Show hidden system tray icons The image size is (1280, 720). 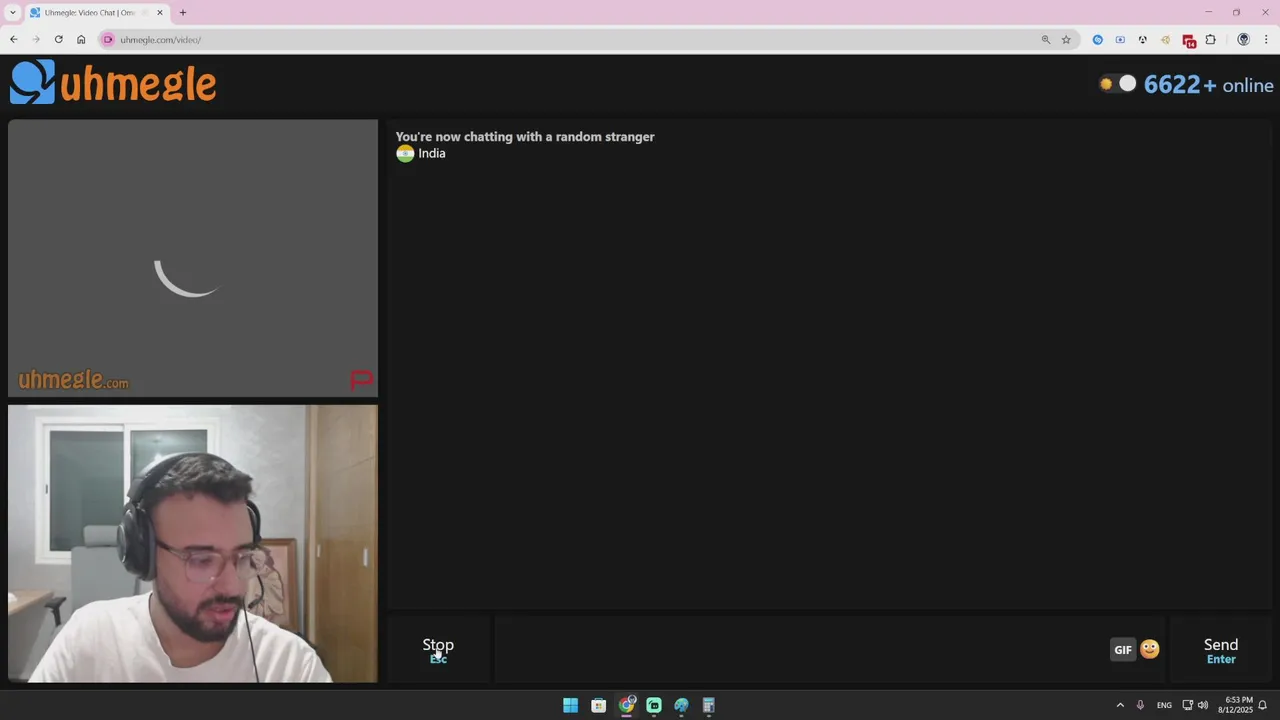1120,705
